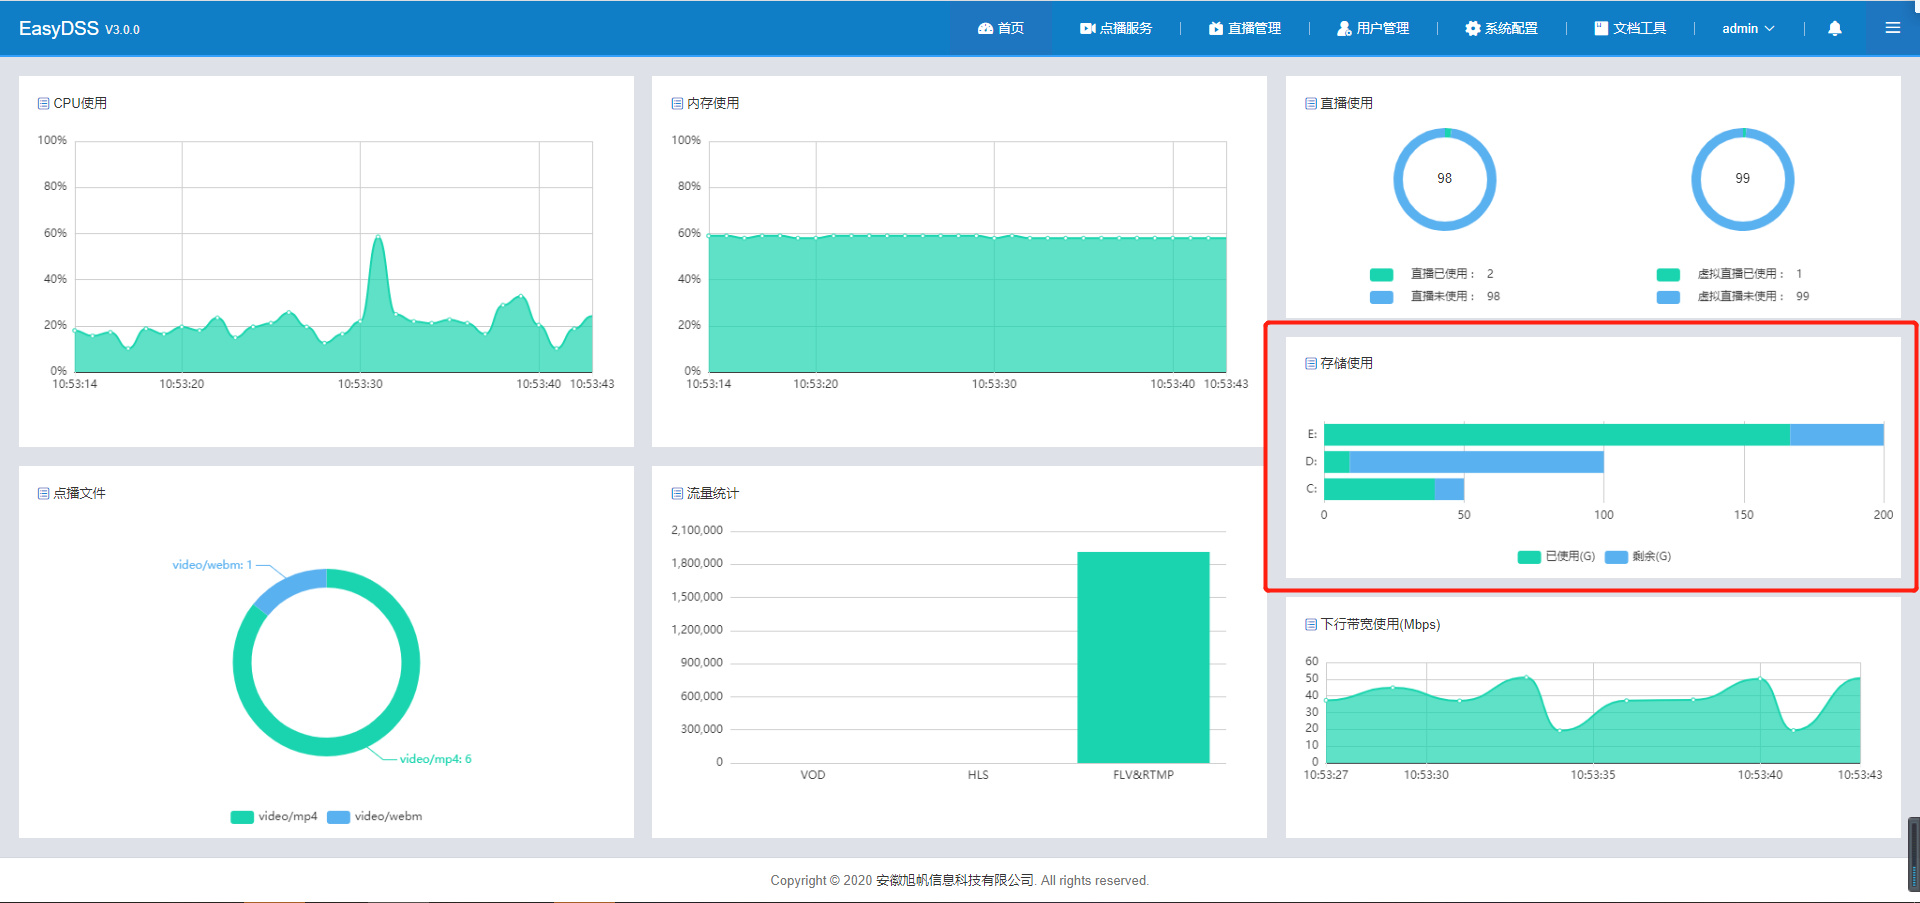Click the CPU使用 panel title icon
Screen dimensions: 1920x903
coord(43,103)
